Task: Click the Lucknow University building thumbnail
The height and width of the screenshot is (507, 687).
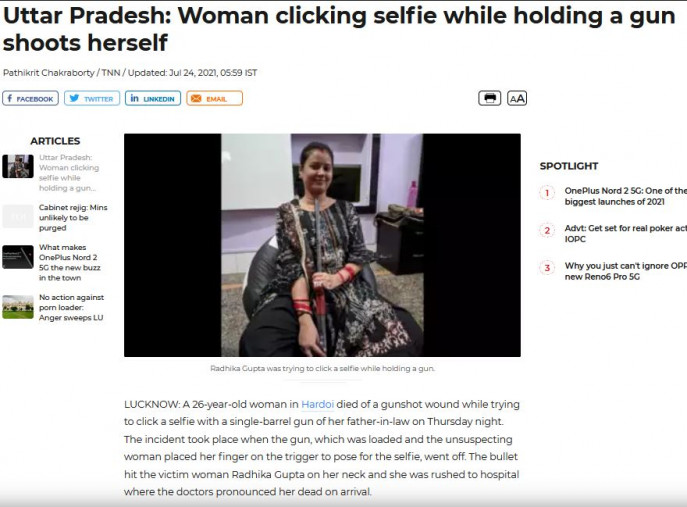Action: (x=18, y=307)
